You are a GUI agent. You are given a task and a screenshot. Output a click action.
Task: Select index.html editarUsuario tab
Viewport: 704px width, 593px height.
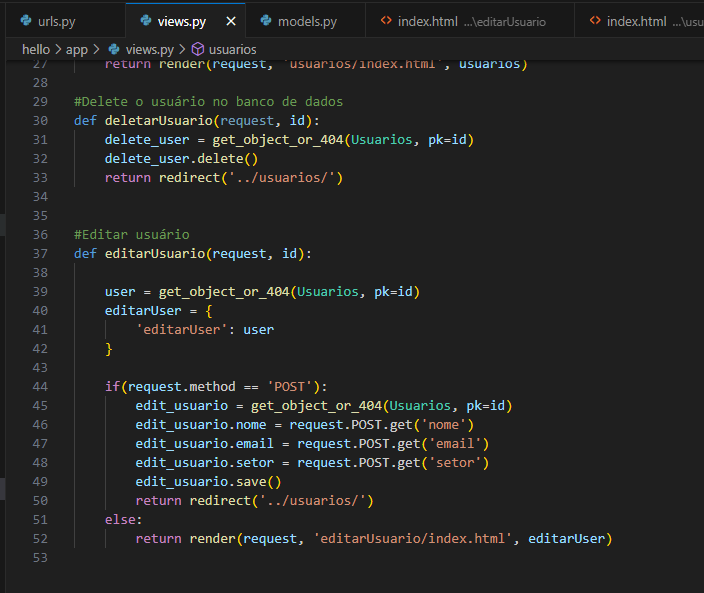point(471,21)
